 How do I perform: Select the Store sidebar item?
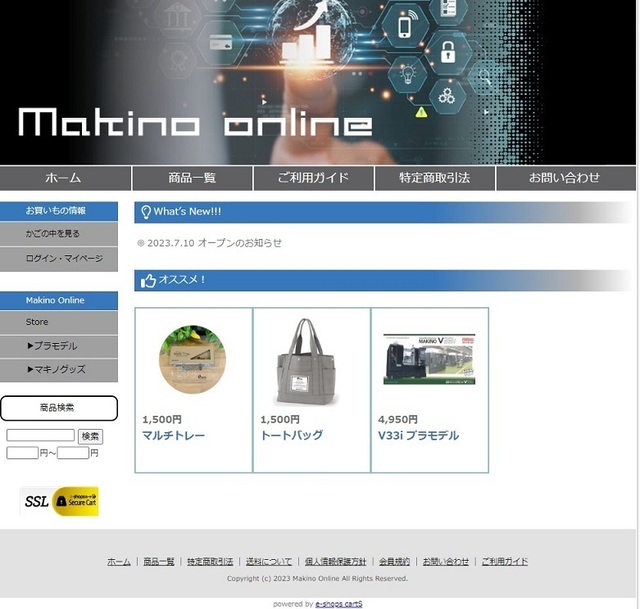(x=59, y=322)
